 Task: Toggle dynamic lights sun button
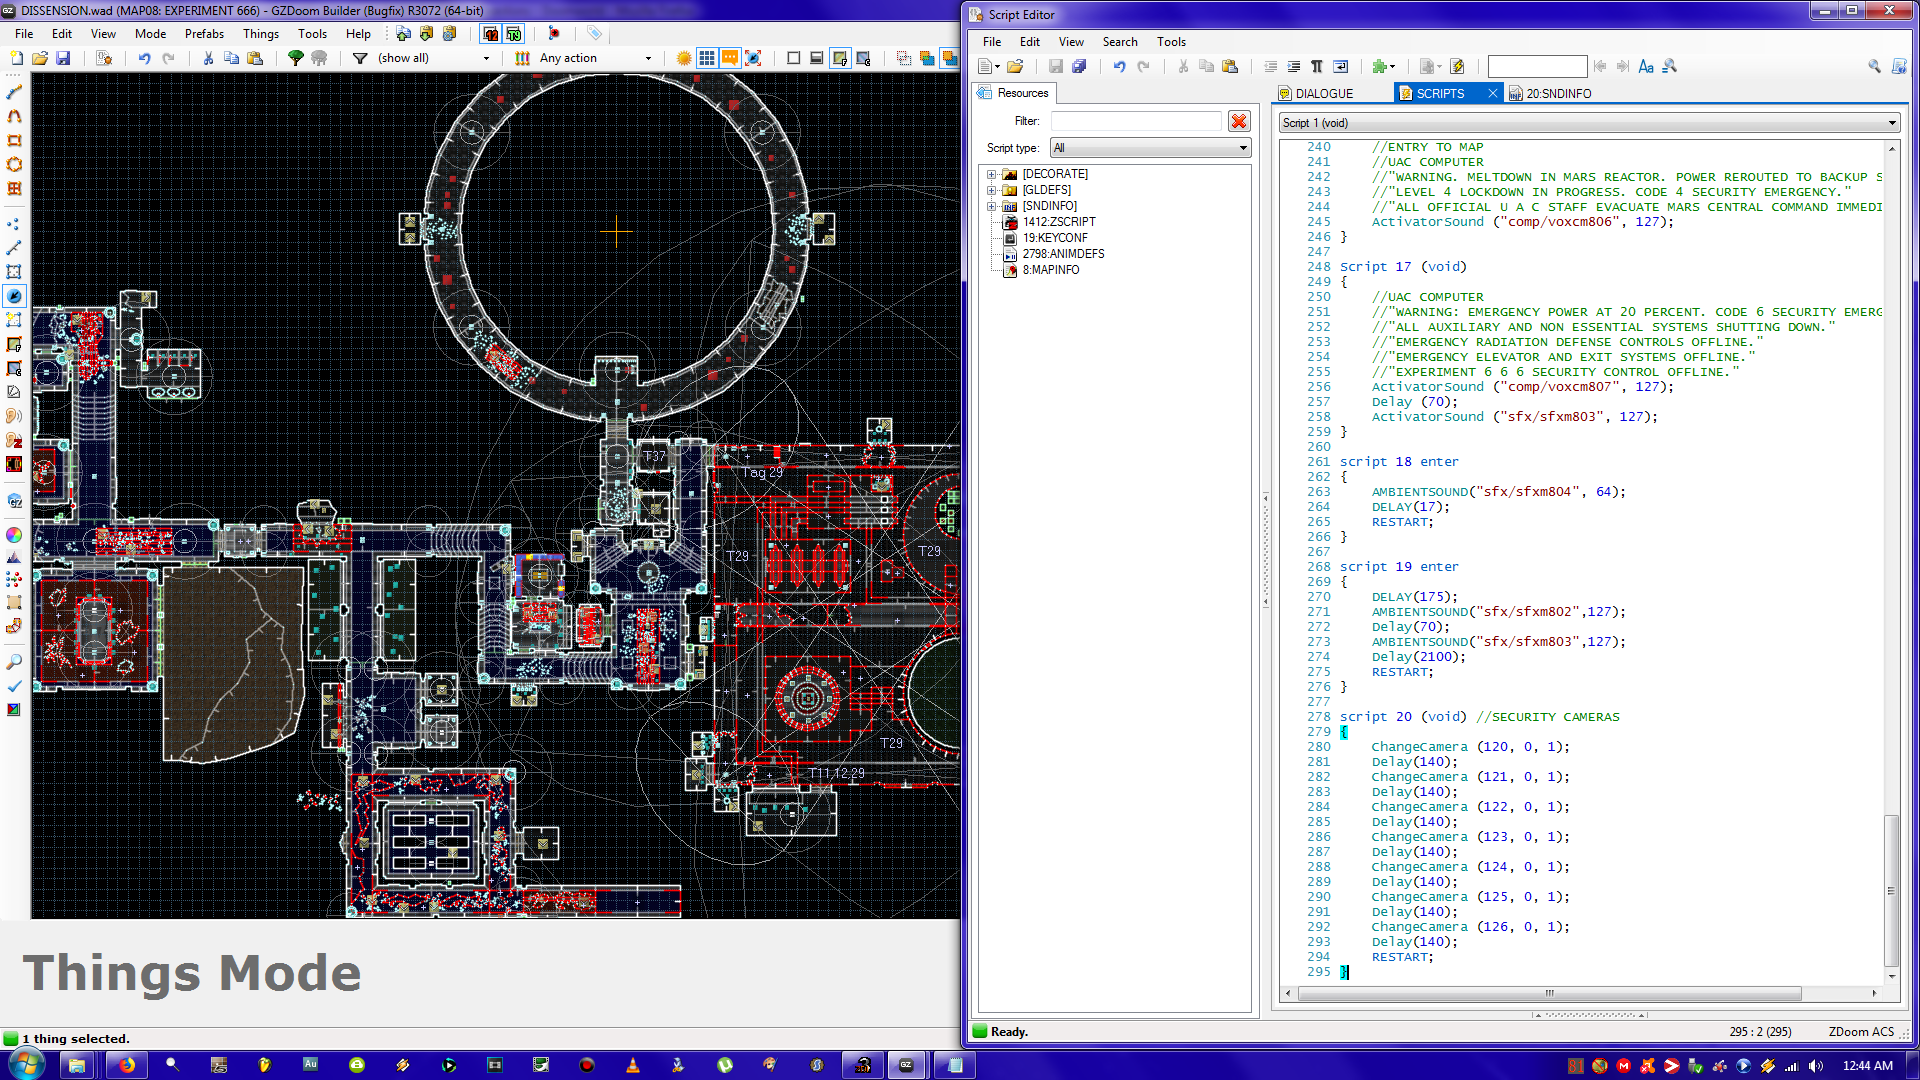684,58
